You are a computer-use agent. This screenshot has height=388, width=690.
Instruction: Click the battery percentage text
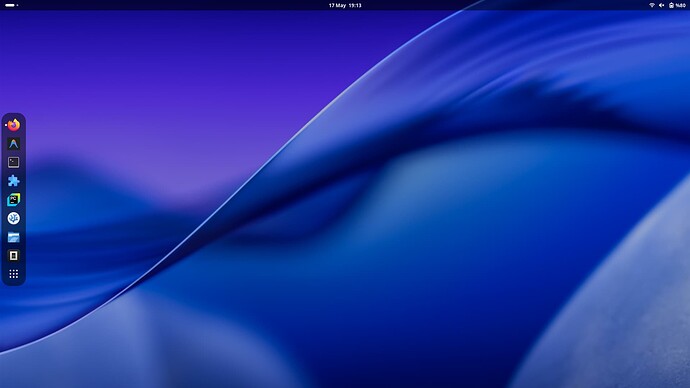[680, 5]
